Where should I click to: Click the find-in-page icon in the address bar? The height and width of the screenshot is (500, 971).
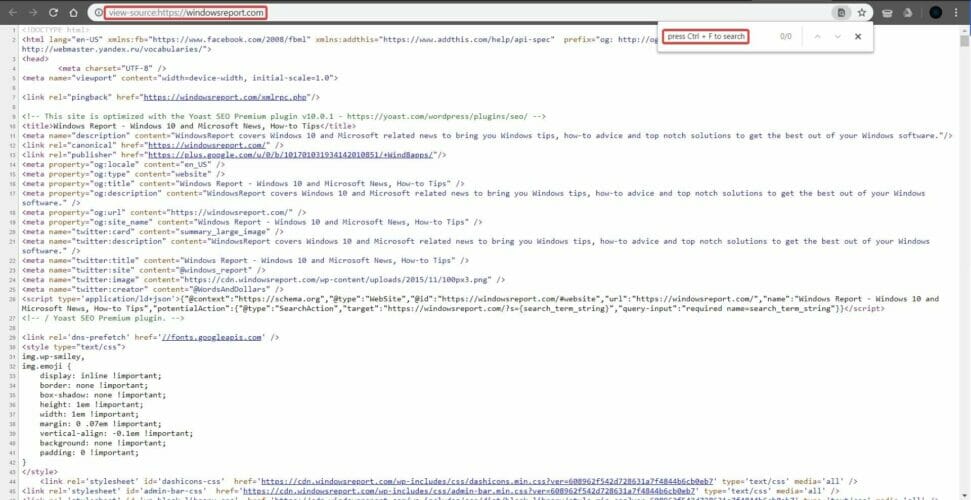point(841,12)
